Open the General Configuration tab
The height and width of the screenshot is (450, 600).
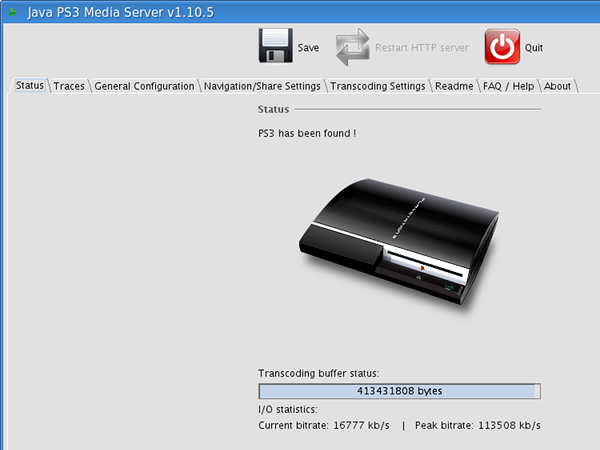(x=144, y=86)
